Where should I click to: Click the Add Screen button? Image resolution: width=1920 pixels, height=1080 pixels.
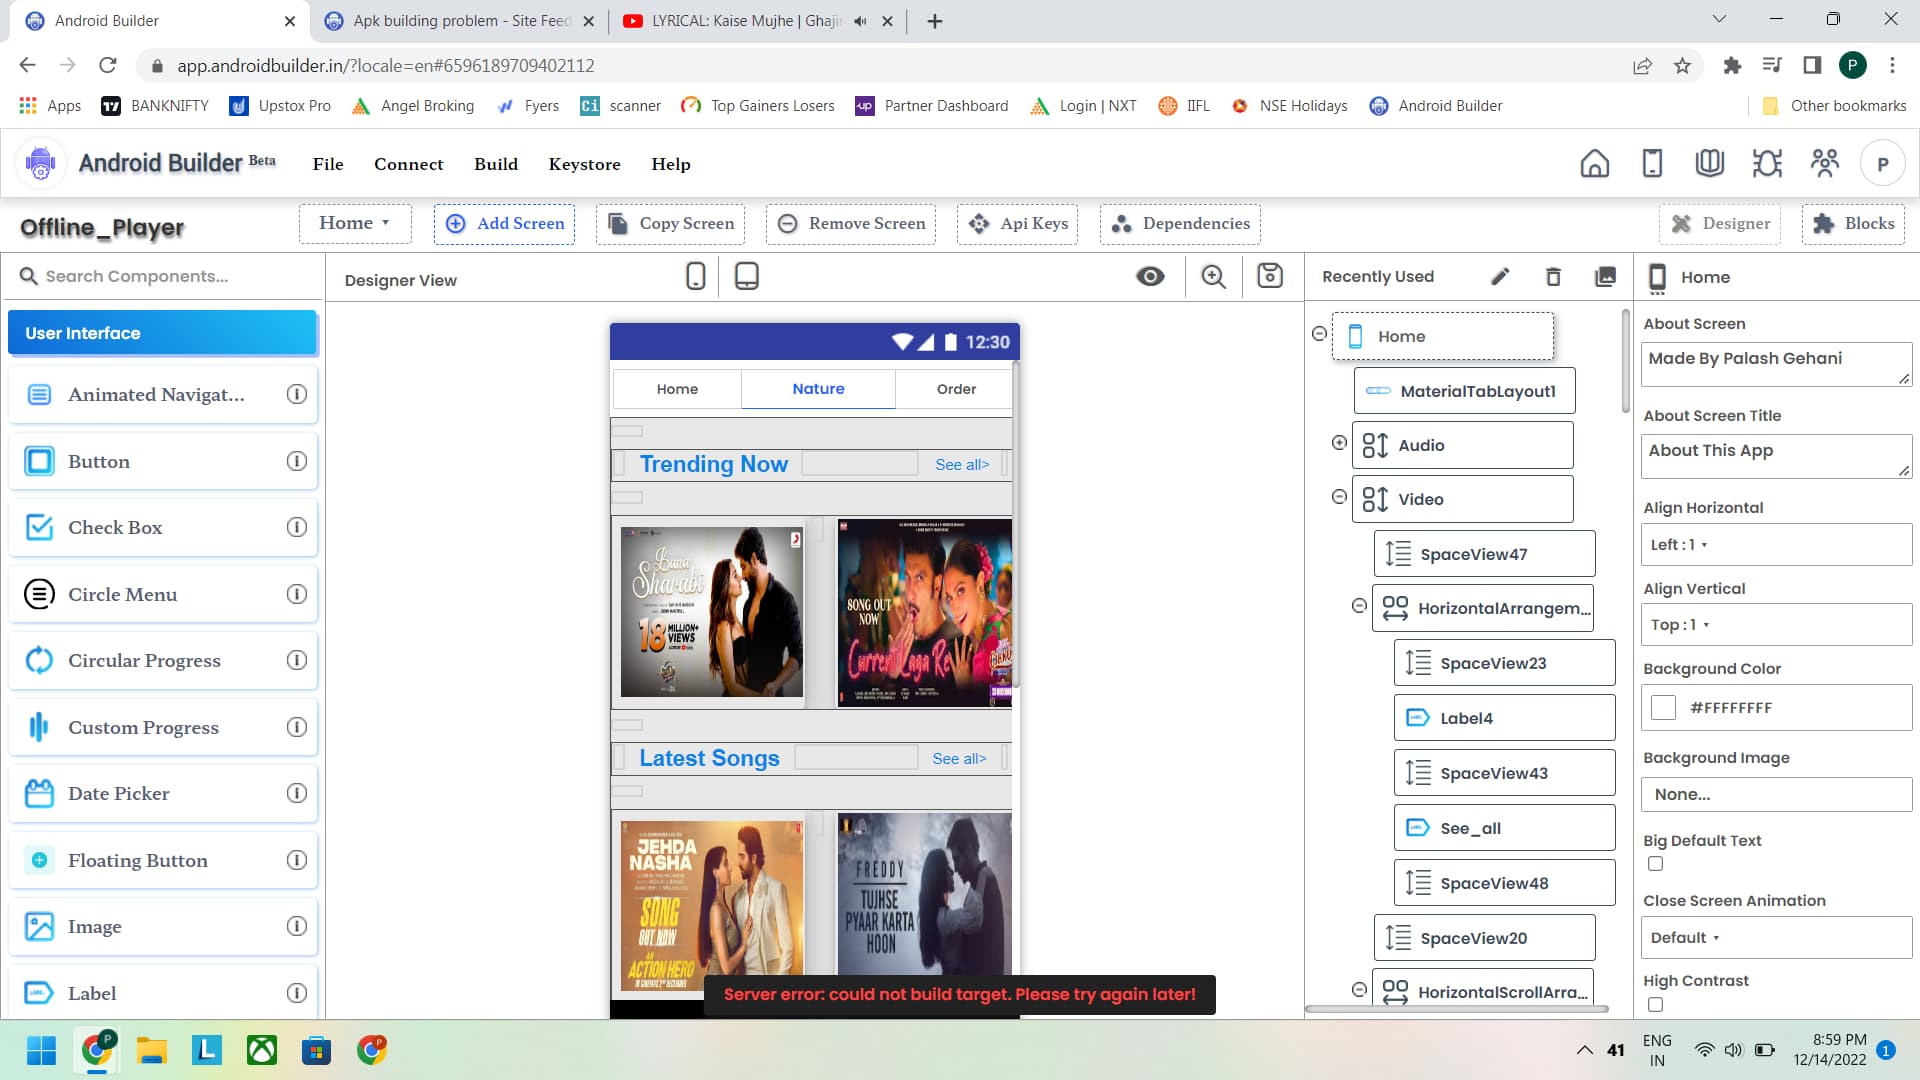click(505, 224)
